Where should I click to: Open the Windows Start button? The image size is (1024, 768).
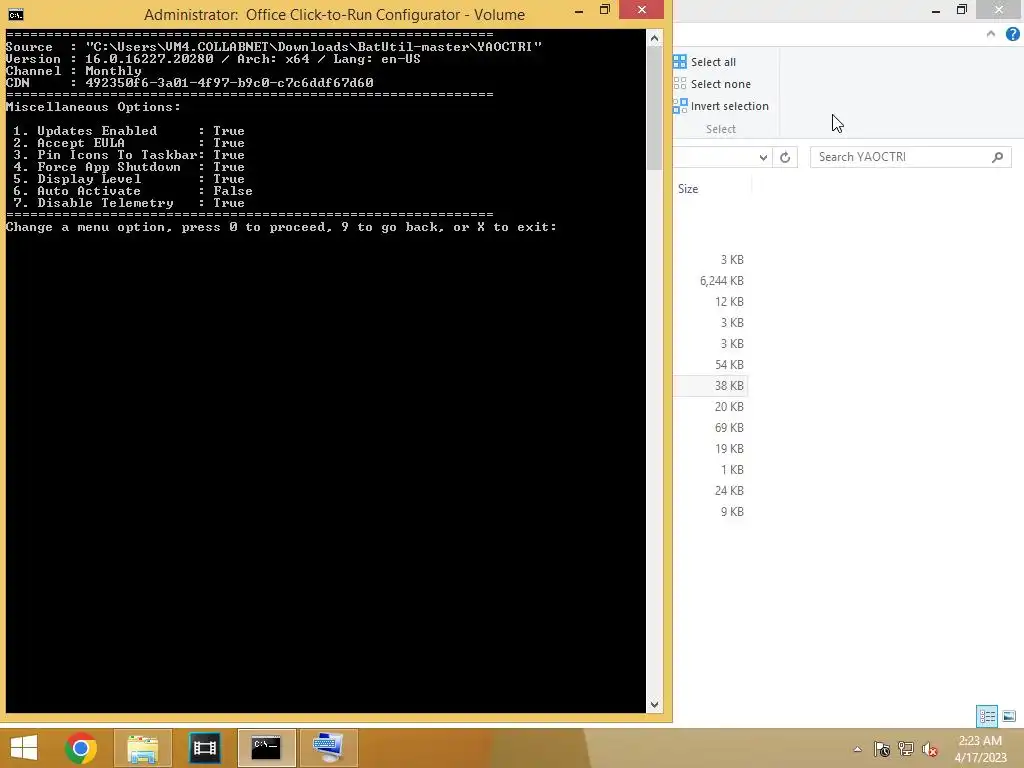24,748
